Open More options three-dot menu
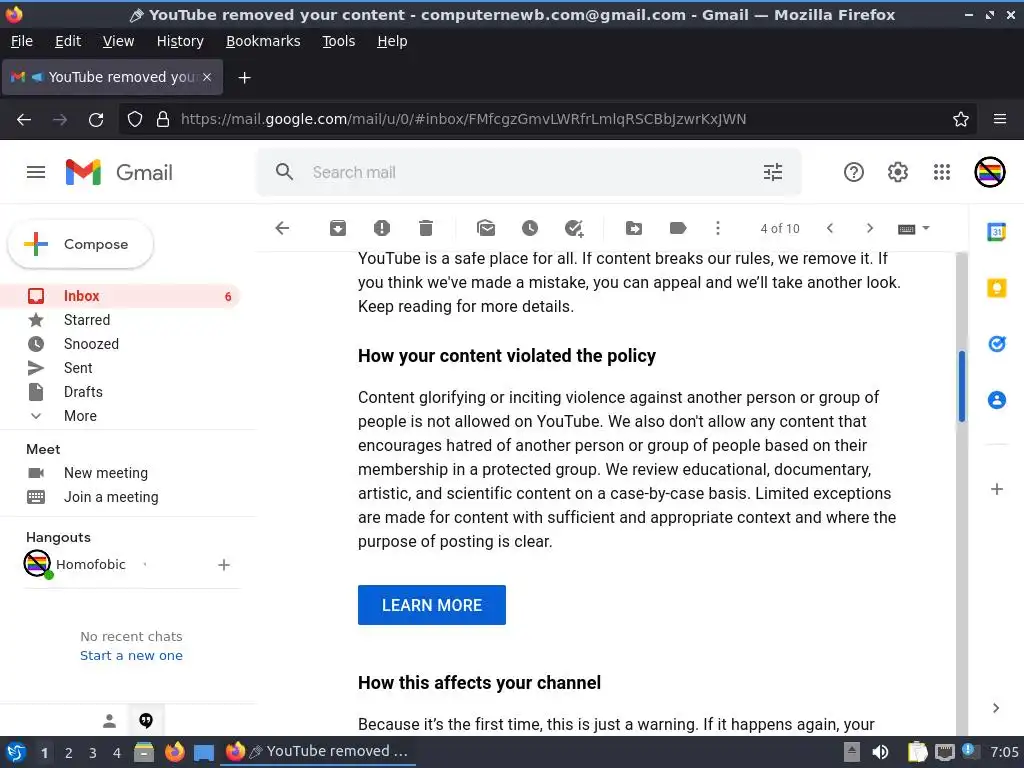The height and width of the screenshot is (768, 1024). coord(718,228)
